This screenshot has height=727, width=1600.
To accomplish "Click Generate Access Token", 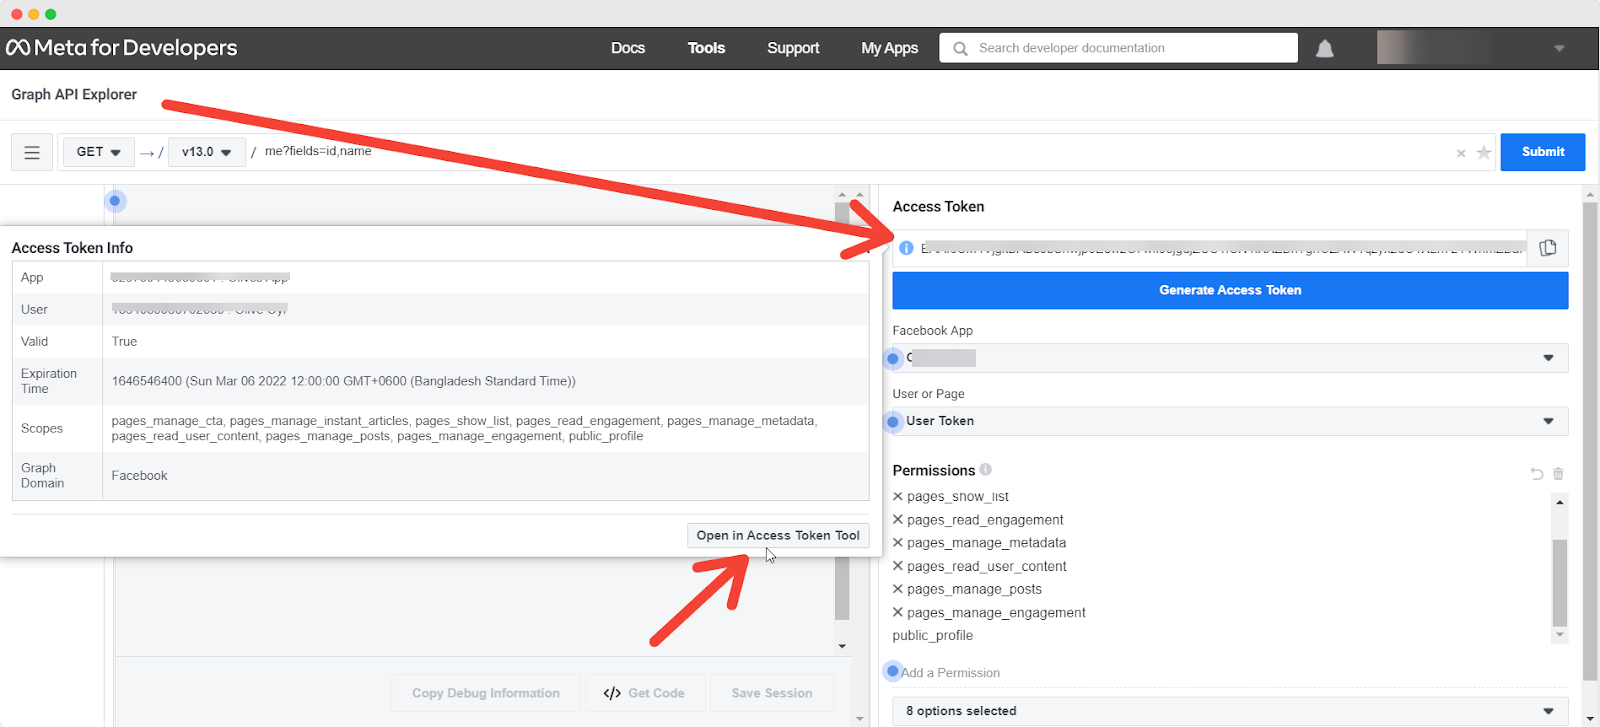I will click(x=1230, y=290).
